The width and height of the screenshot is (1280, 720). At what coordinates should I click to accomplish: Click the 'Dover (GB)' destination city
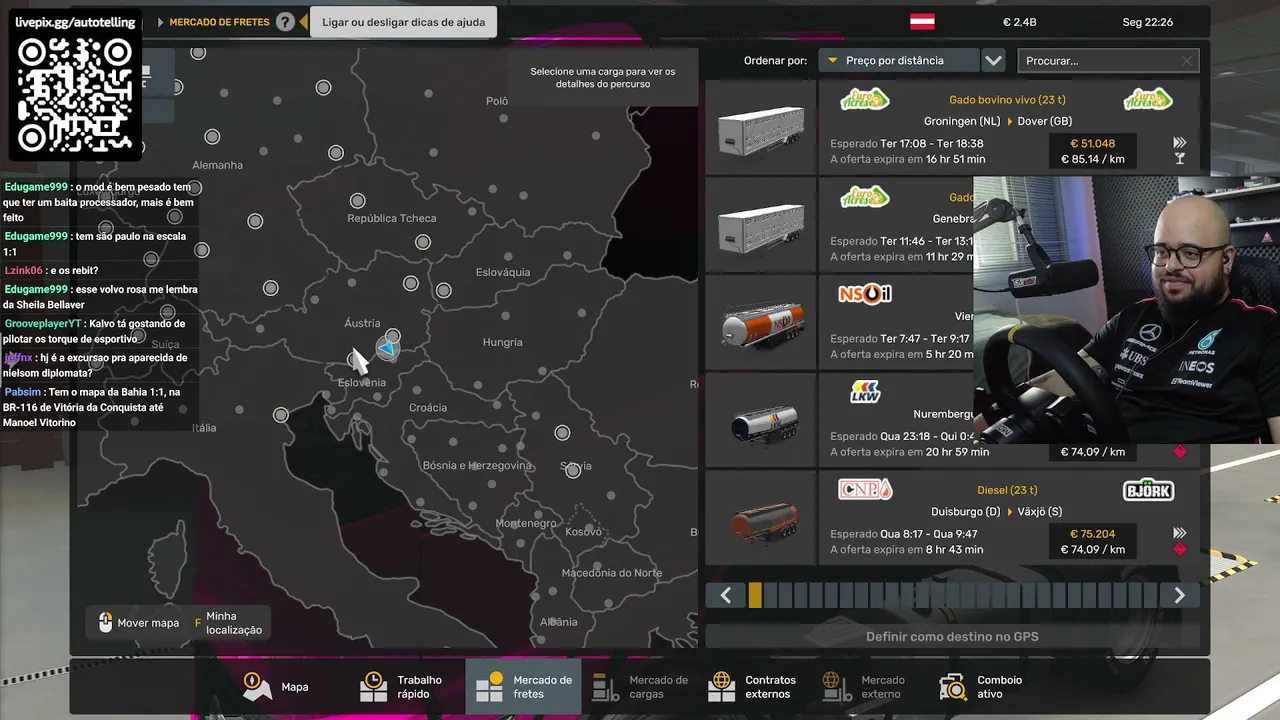(x=1045, y=121)
